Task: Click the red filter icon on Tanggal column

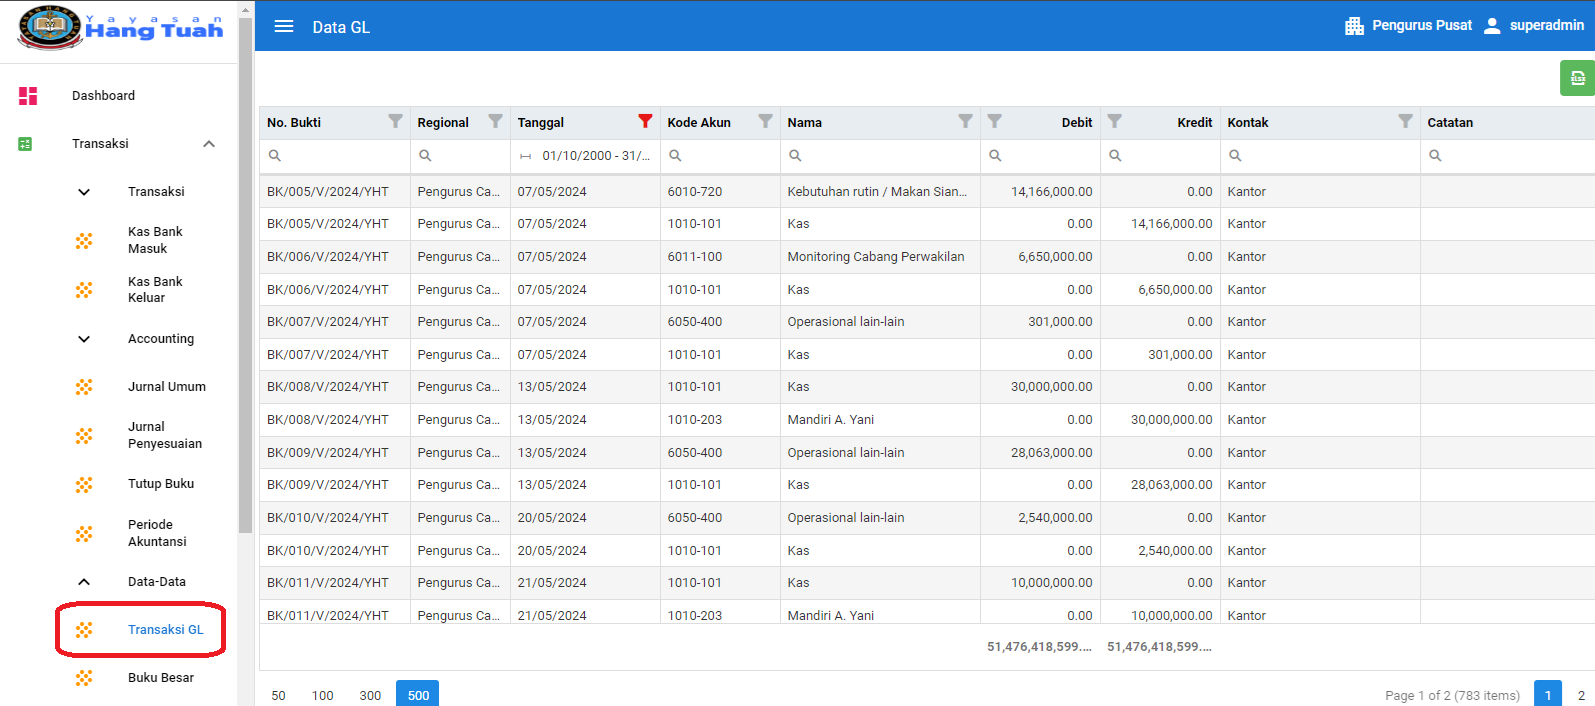Action: click(645, 122)
